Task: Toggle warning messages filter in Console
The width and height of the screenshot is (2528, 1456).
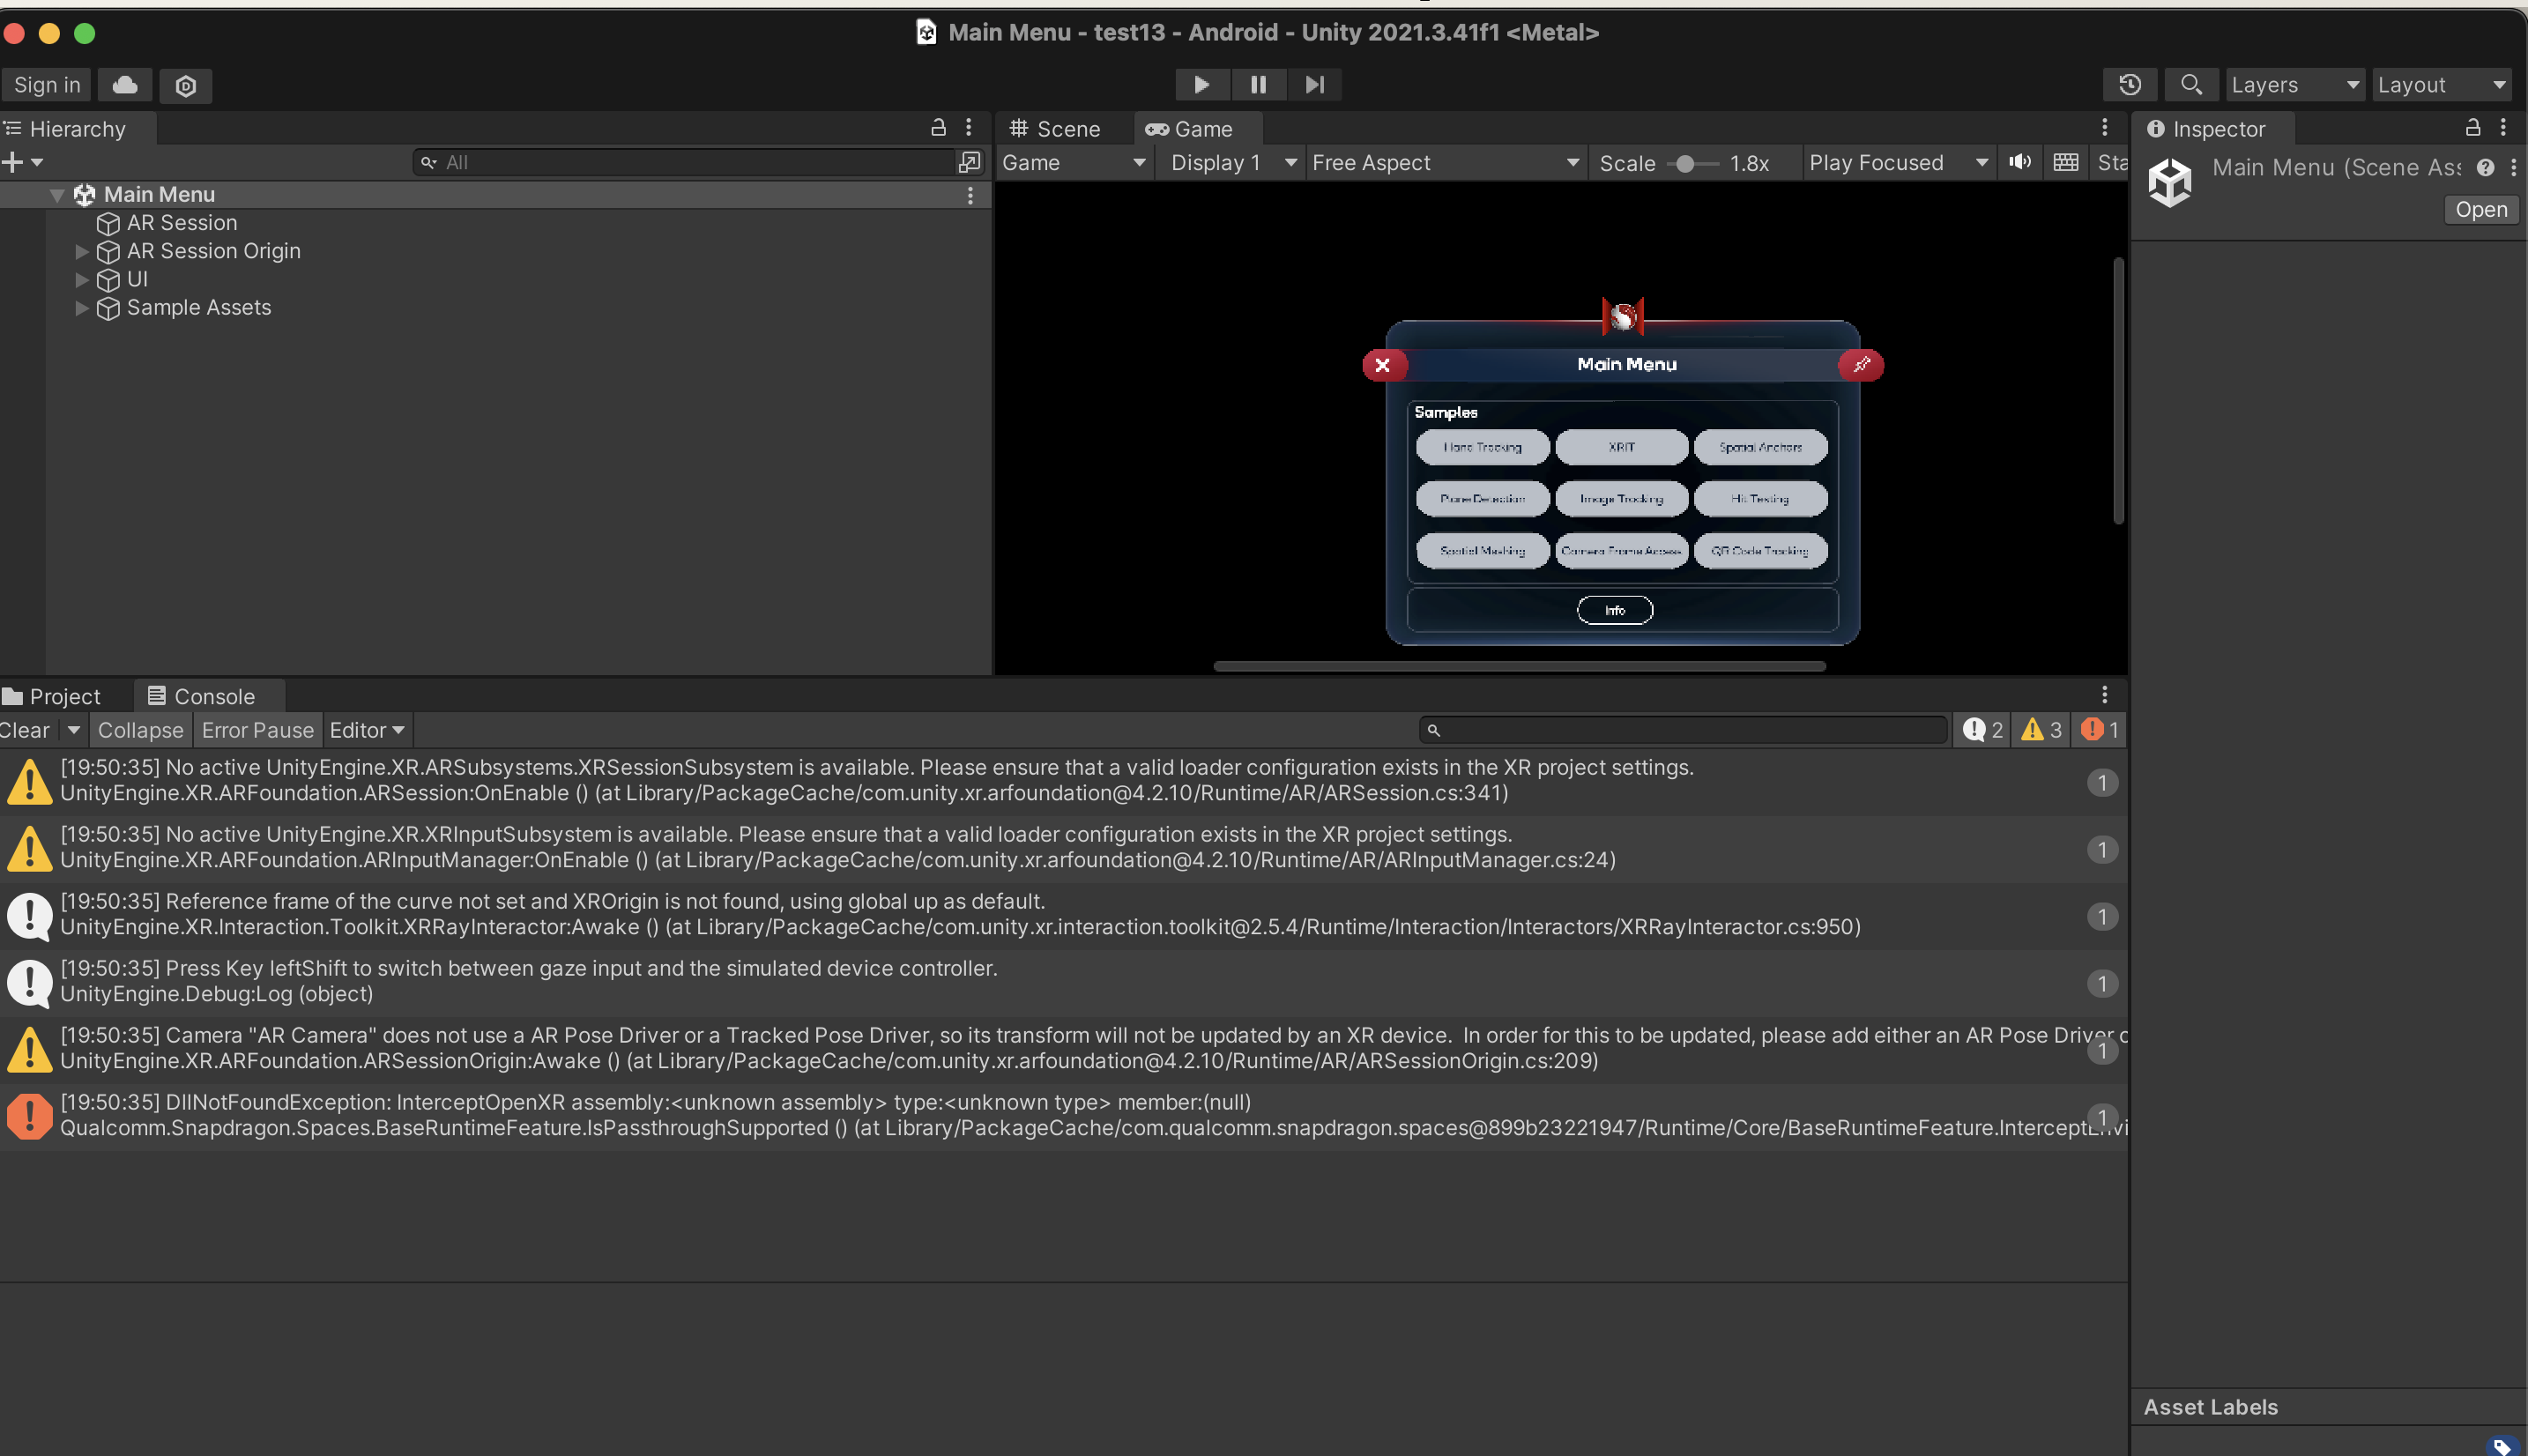Action: [2042, 730]
